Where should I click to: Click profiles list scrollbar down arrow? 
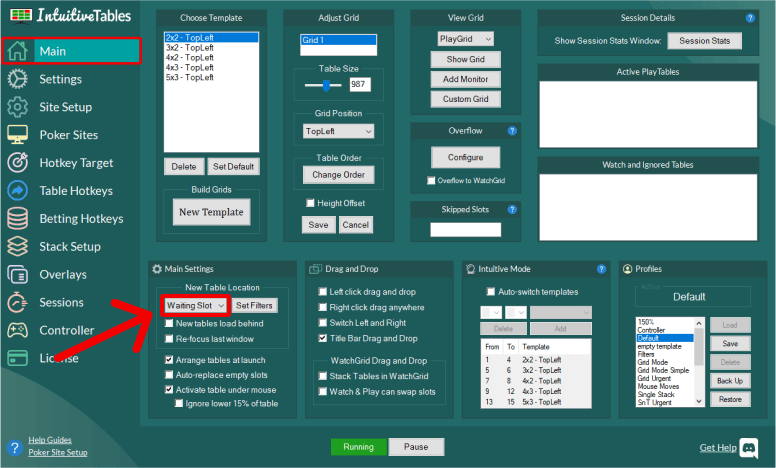699,401
